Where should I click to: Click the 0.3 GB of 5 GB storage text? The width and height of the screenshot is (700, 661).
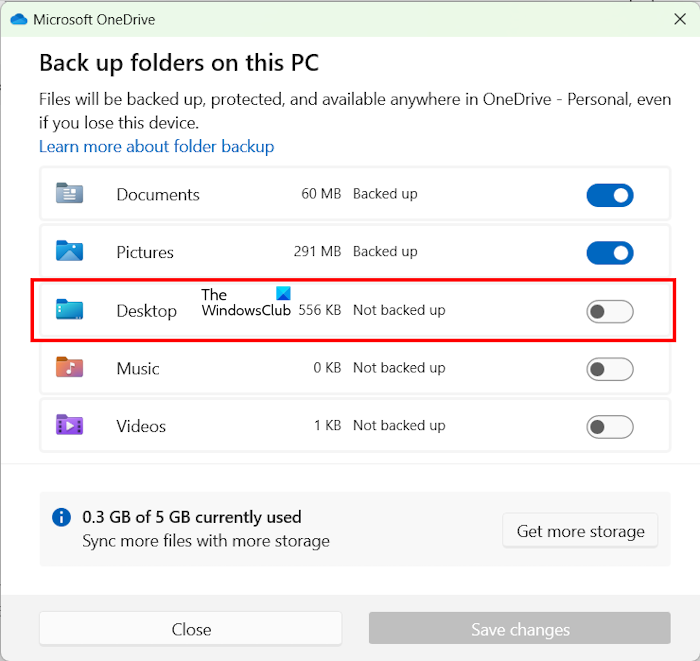click(192, 517)
